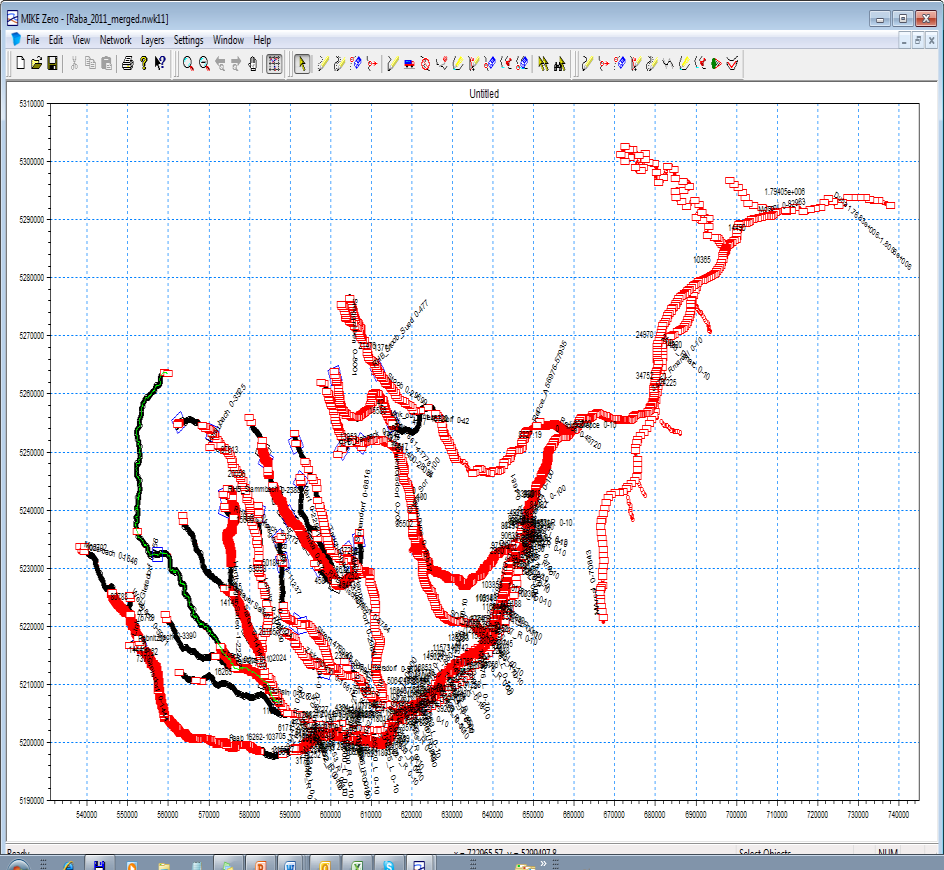Open the binoculars find tool
This screenshot has height=870, width=944.
(559, 63)
